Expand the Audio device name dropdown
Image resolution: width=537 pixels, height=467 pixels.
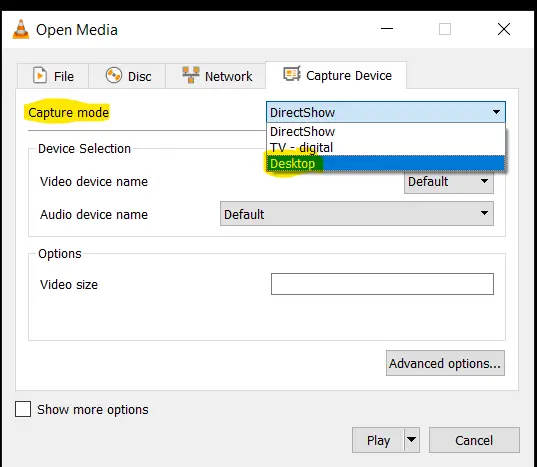357,214
